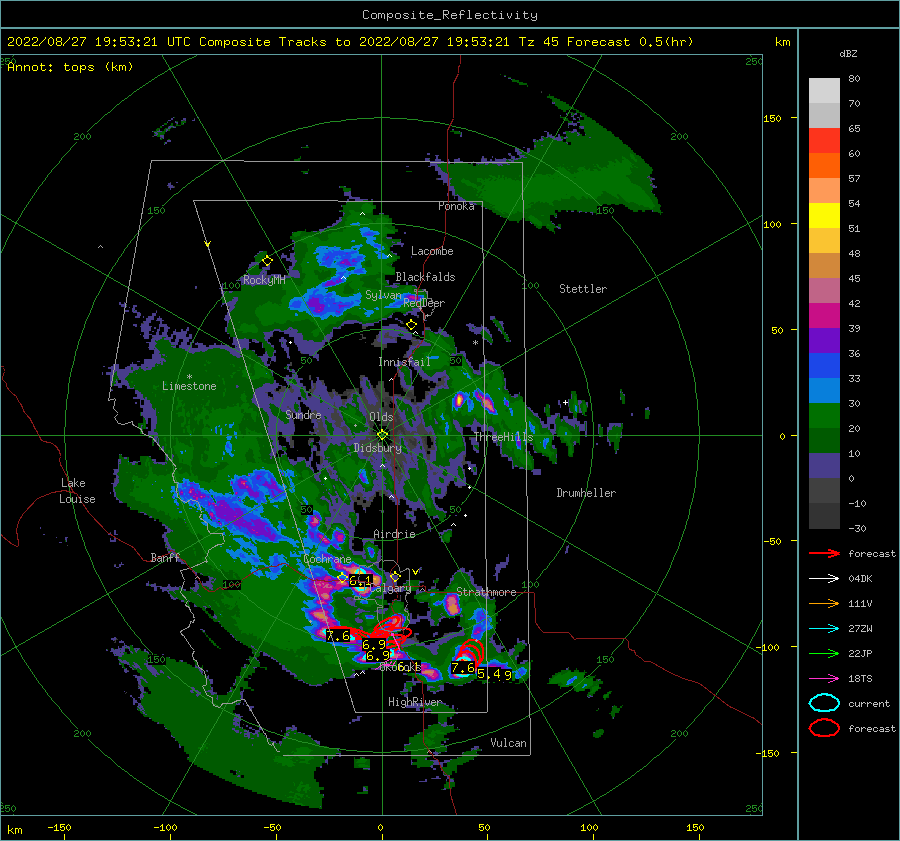The width and height of the screenshot is (900, 841).
Task: Click the Stettler city label
Action: (583, 289)
